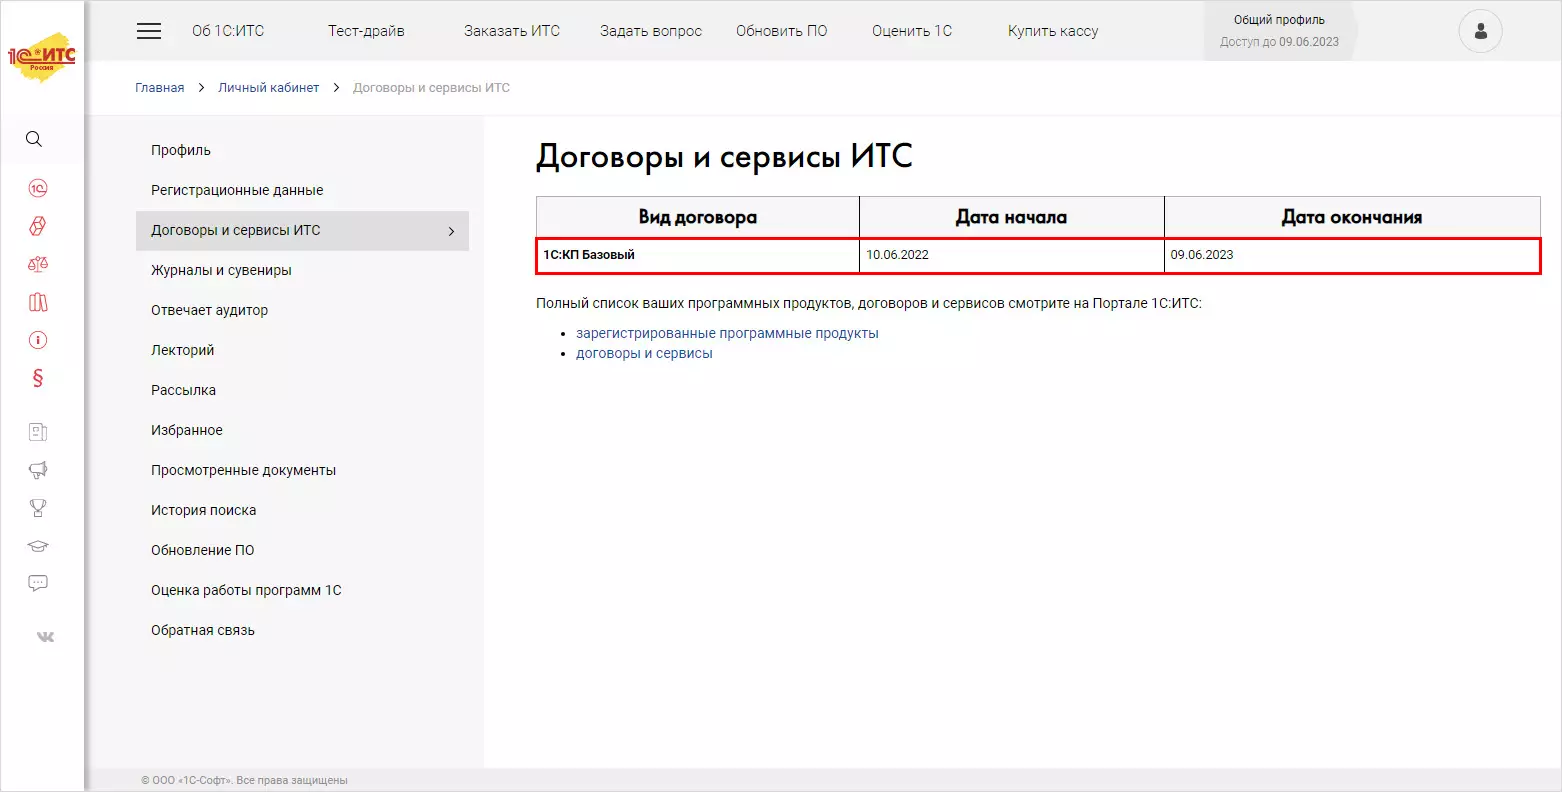The height and width of the screenshot is (792, 1562).
Task: Click the start date 10.06.2022 cell
Action: tap(1012, 255)
